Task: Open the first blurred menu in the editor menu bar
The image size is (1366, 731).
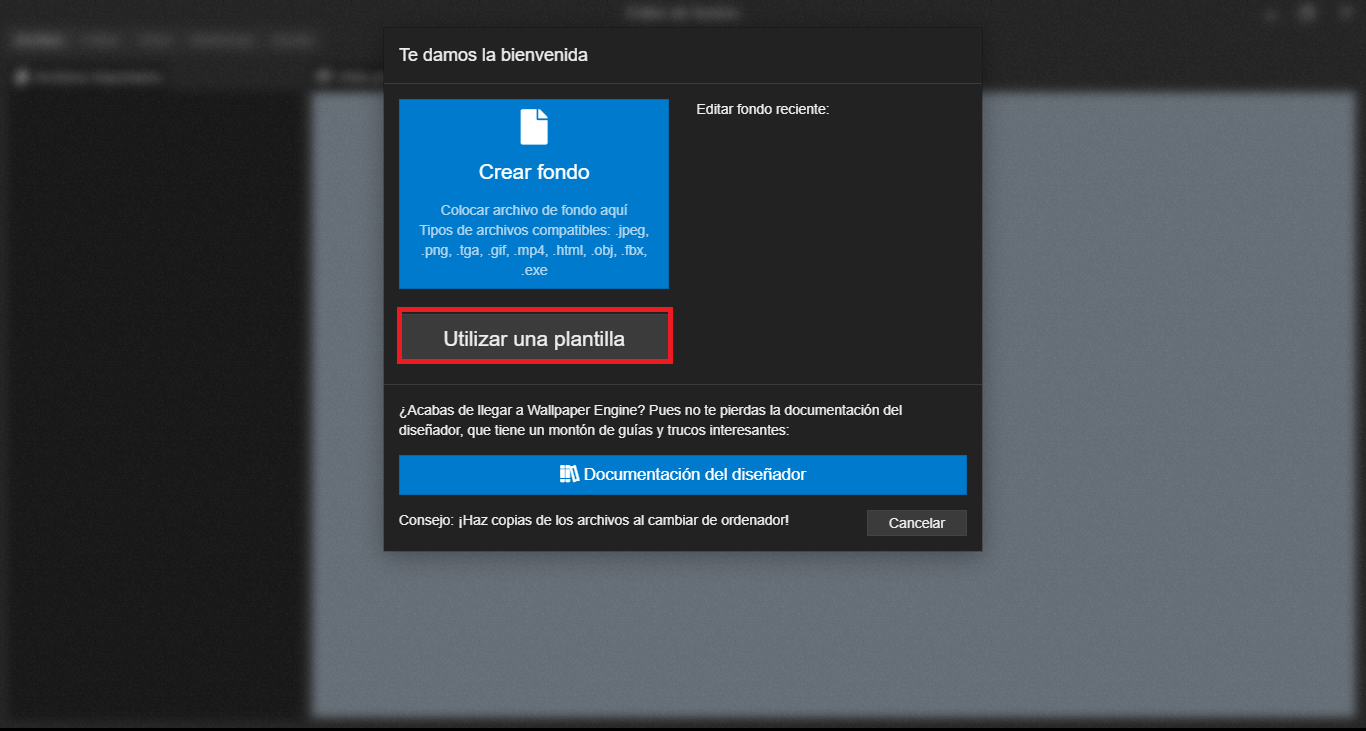Action: coord(38,41)
